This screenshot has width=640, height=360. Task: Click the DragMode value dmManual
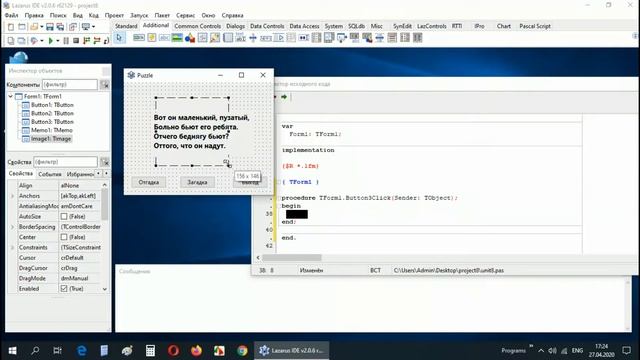74,278
